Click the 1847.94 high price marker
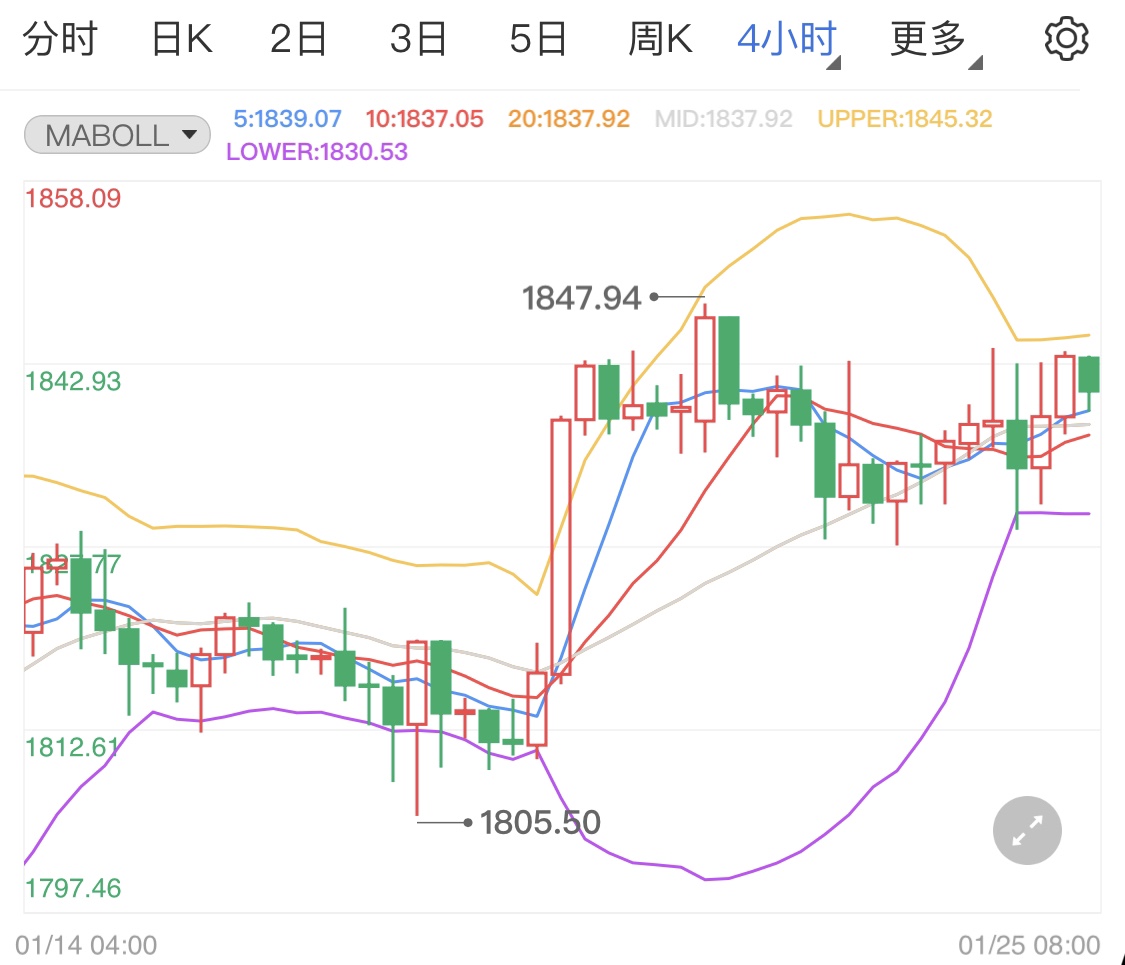The width and height of the screenshot is (1125, 965). (581, 298)
